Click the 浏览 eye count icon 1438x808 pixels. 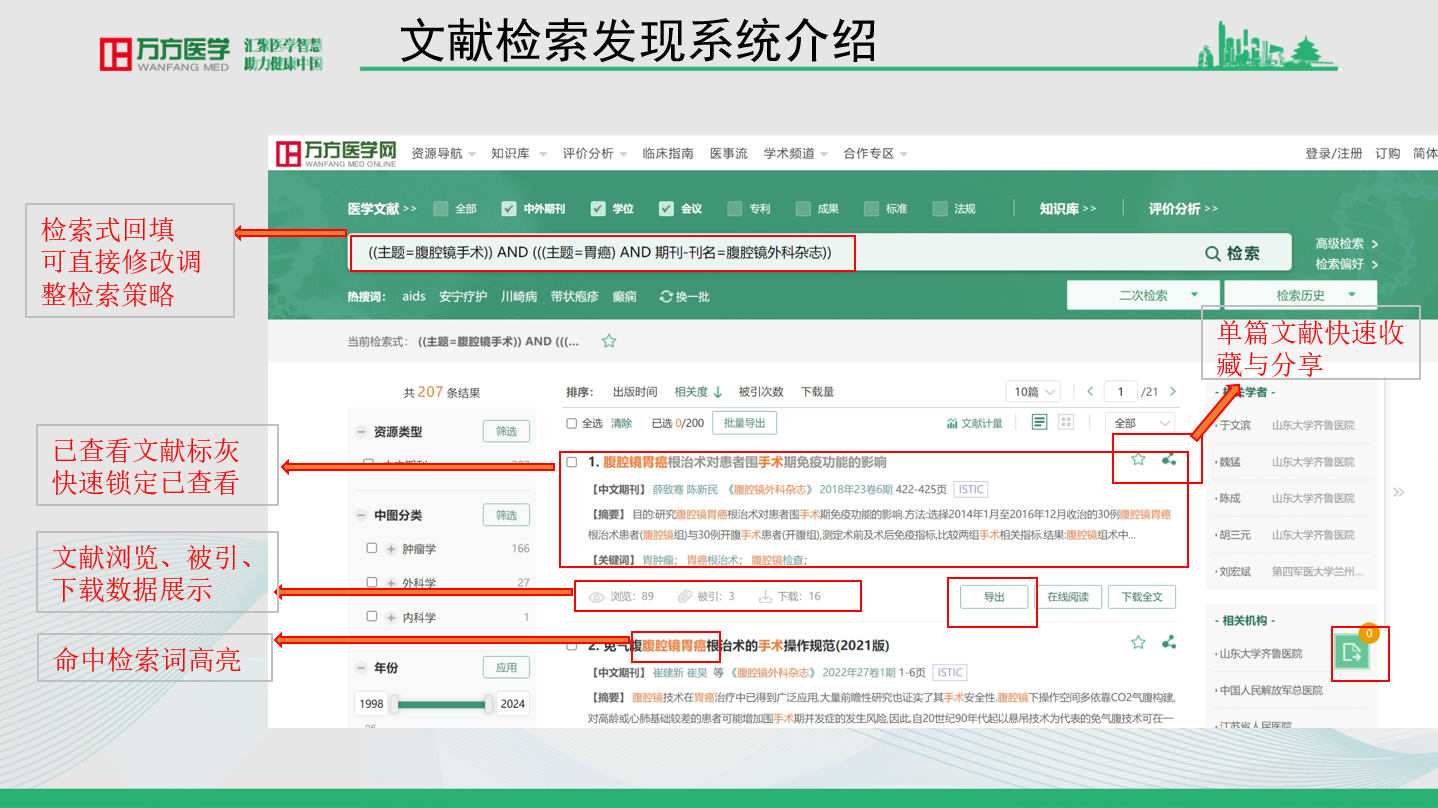[x=597, y=597]
